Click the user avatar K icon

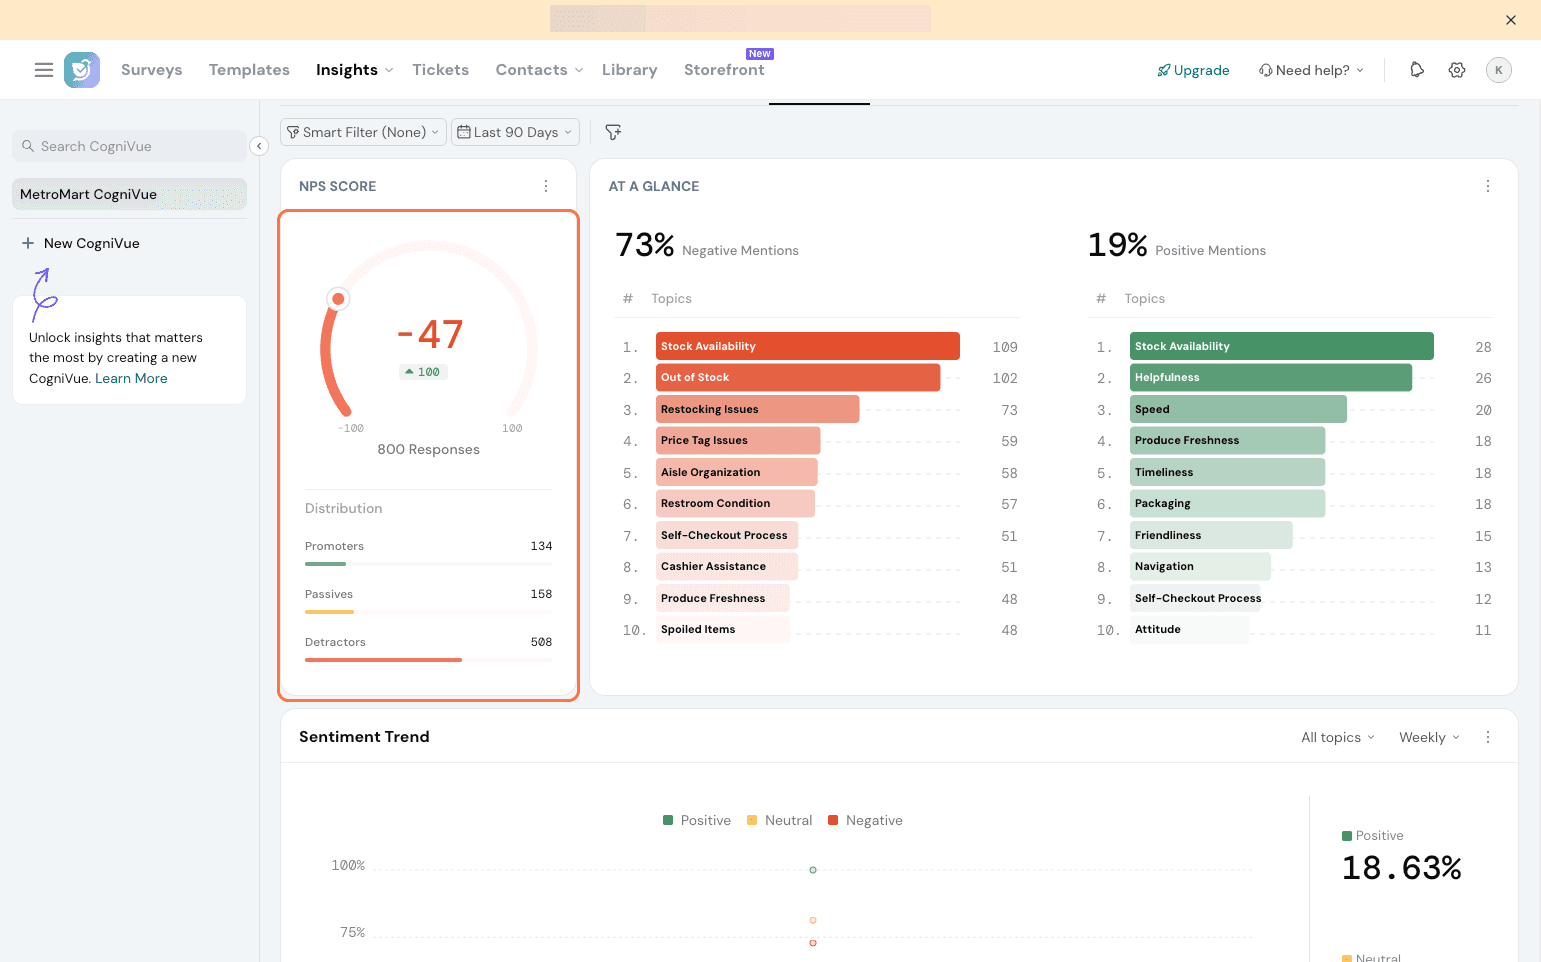1498,70
